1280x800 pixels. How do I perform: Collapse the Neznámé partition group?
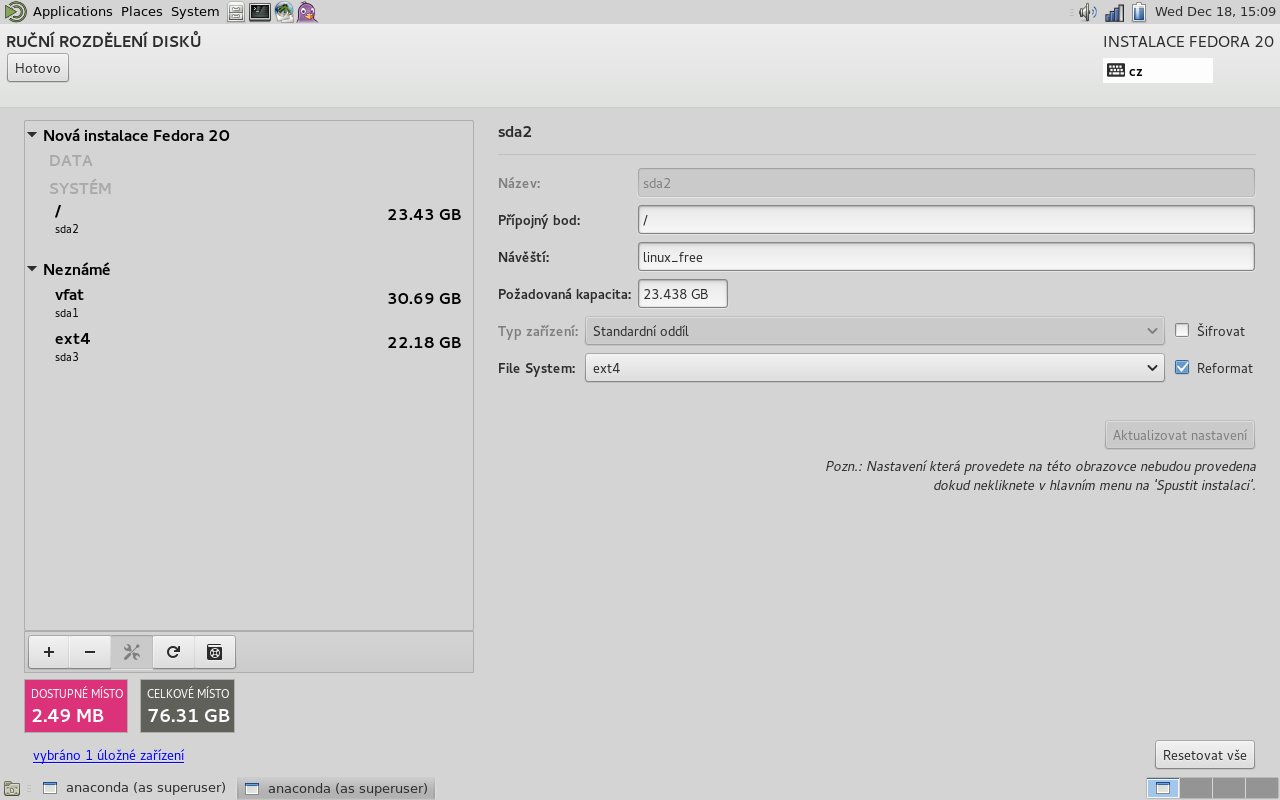coord(33,269)
